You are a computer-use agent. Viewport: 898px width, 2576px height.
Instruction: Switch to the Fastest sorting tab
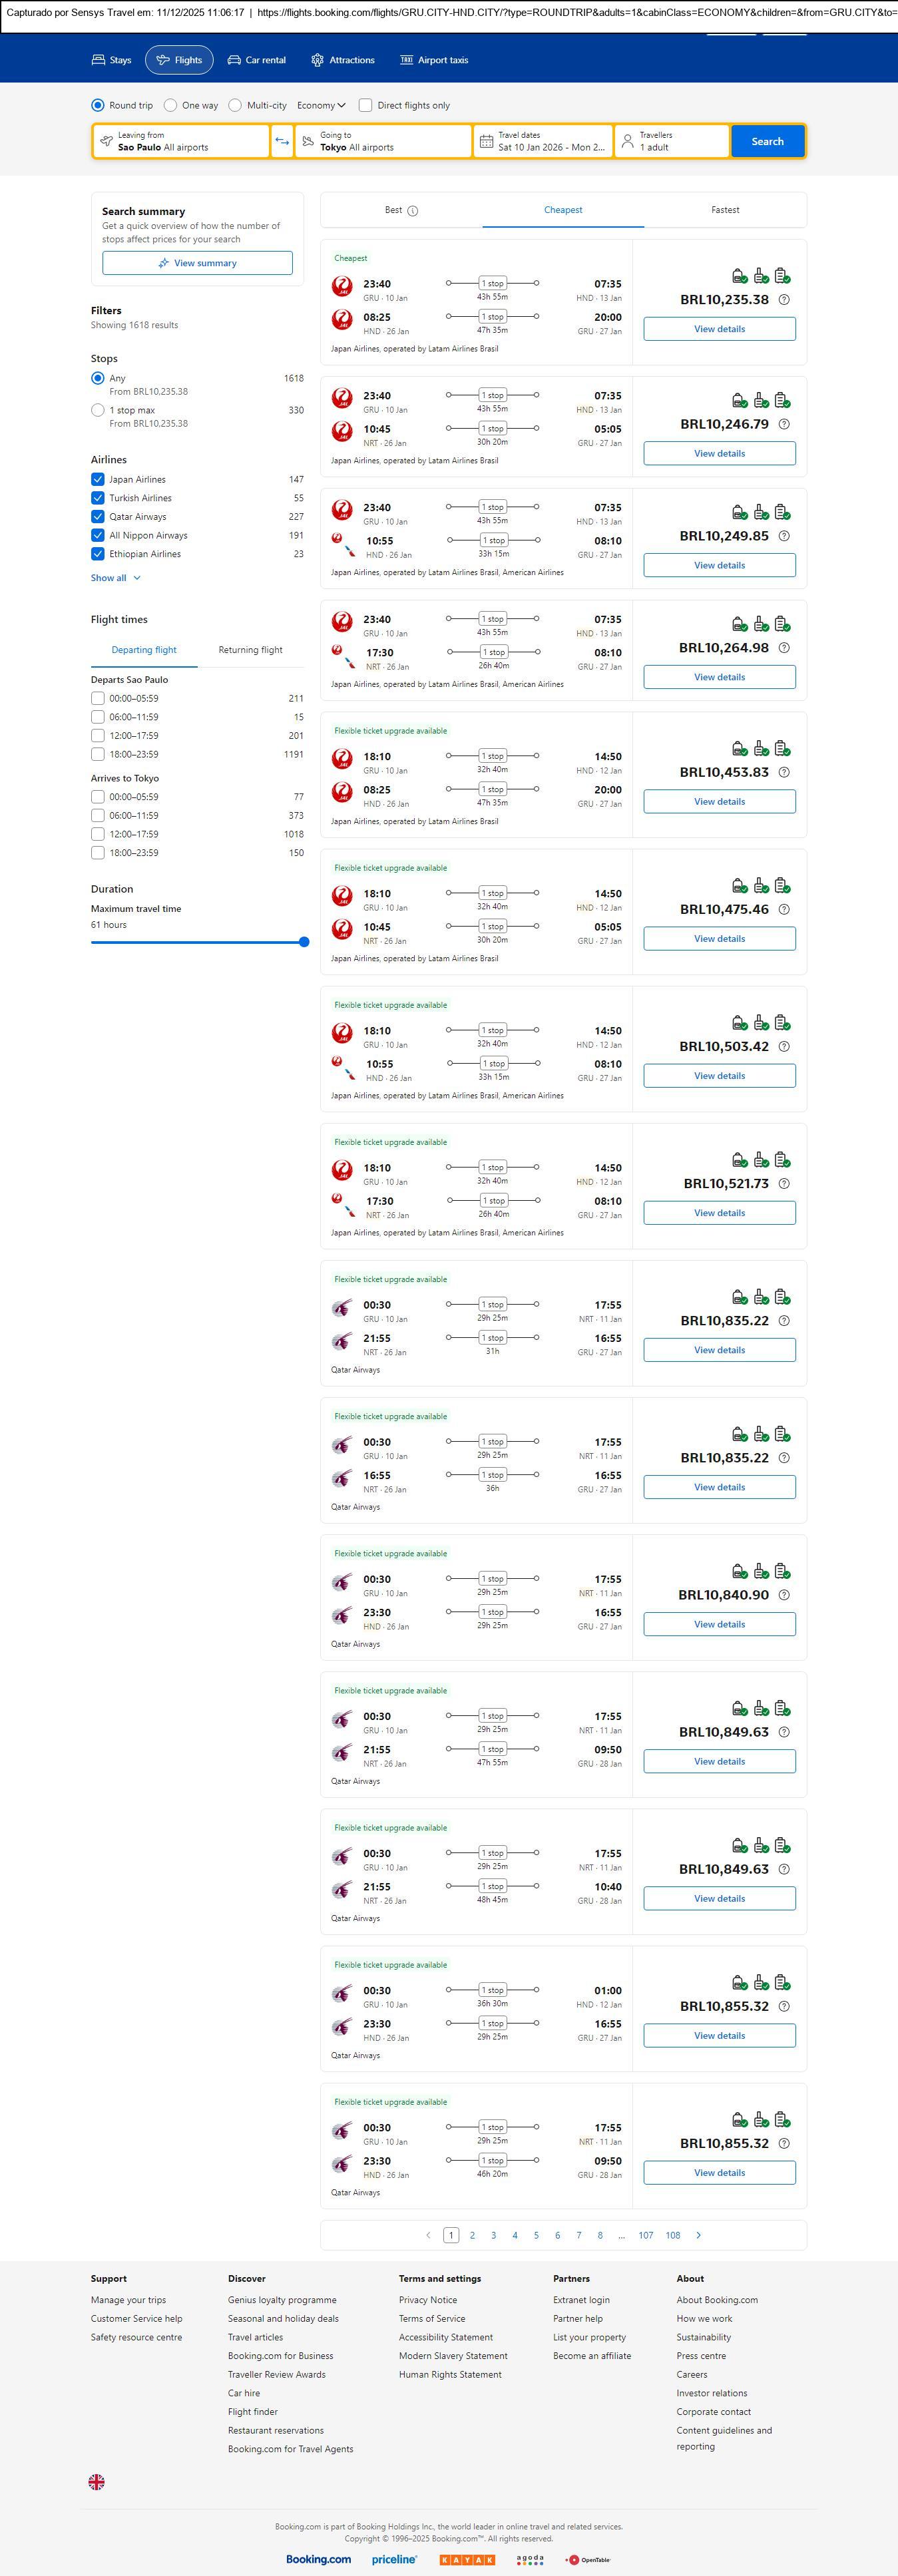click(x=725, y=210)
